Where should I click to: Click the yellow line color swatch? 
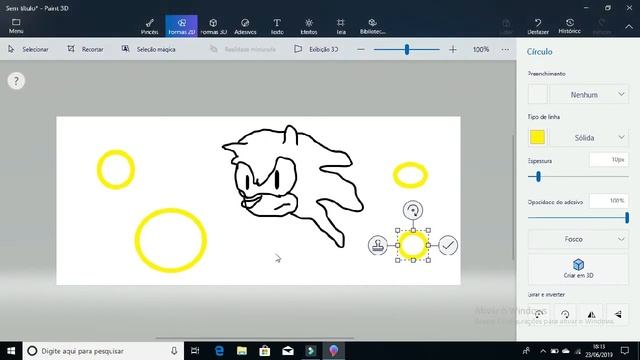coord(538,137)
